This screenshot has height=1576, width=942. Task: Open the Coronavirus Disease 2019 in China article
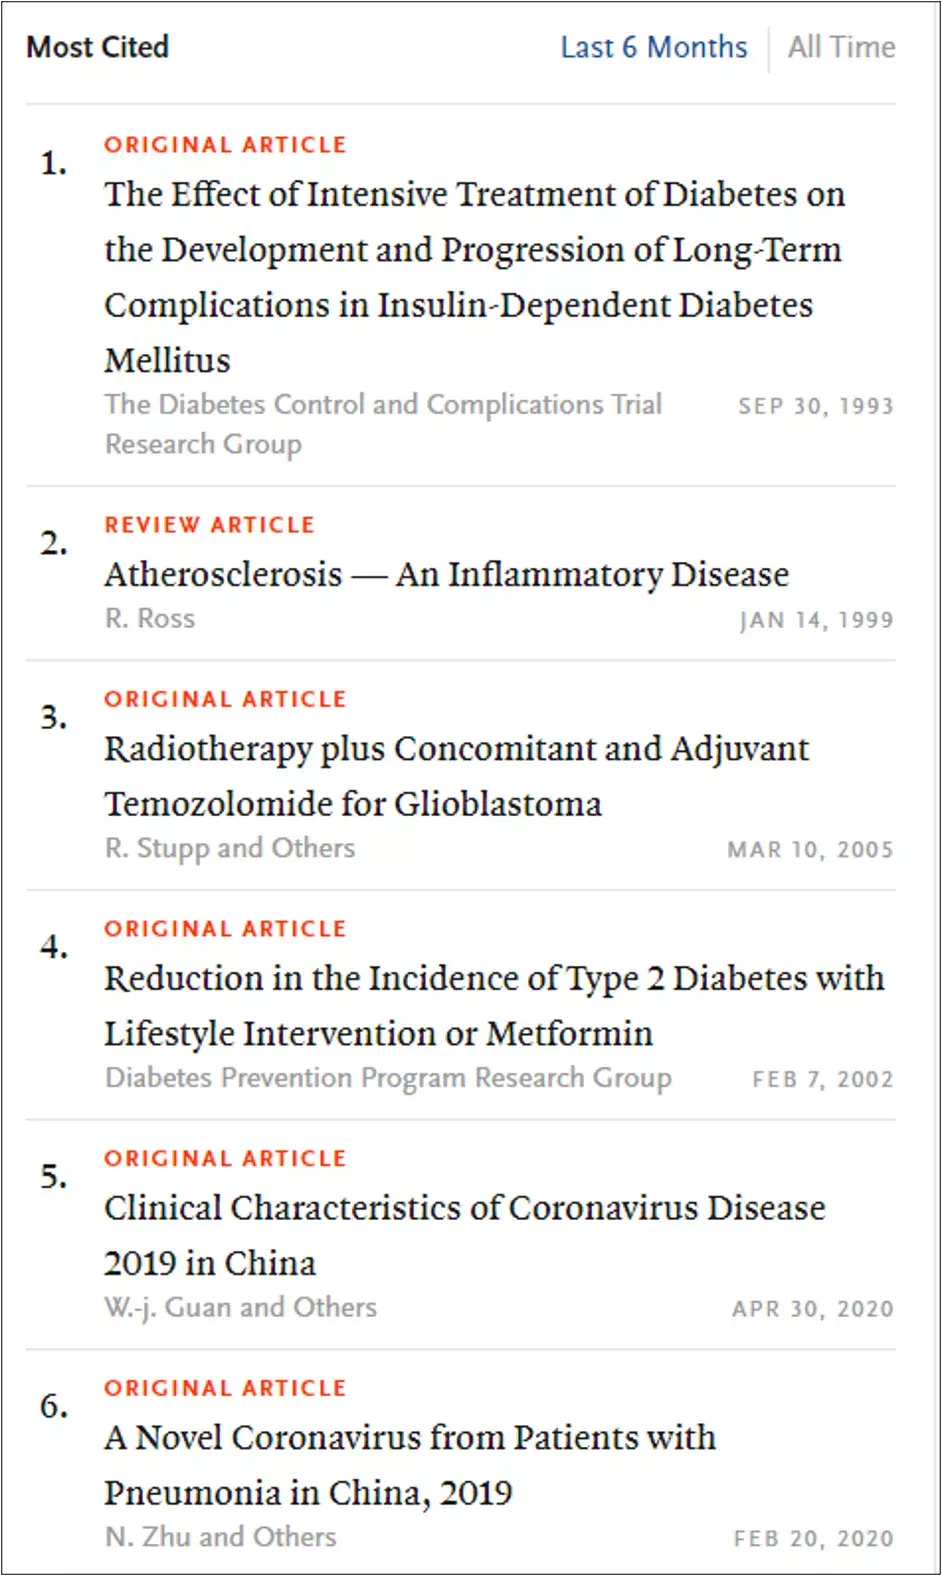(x=464, y=1235)
